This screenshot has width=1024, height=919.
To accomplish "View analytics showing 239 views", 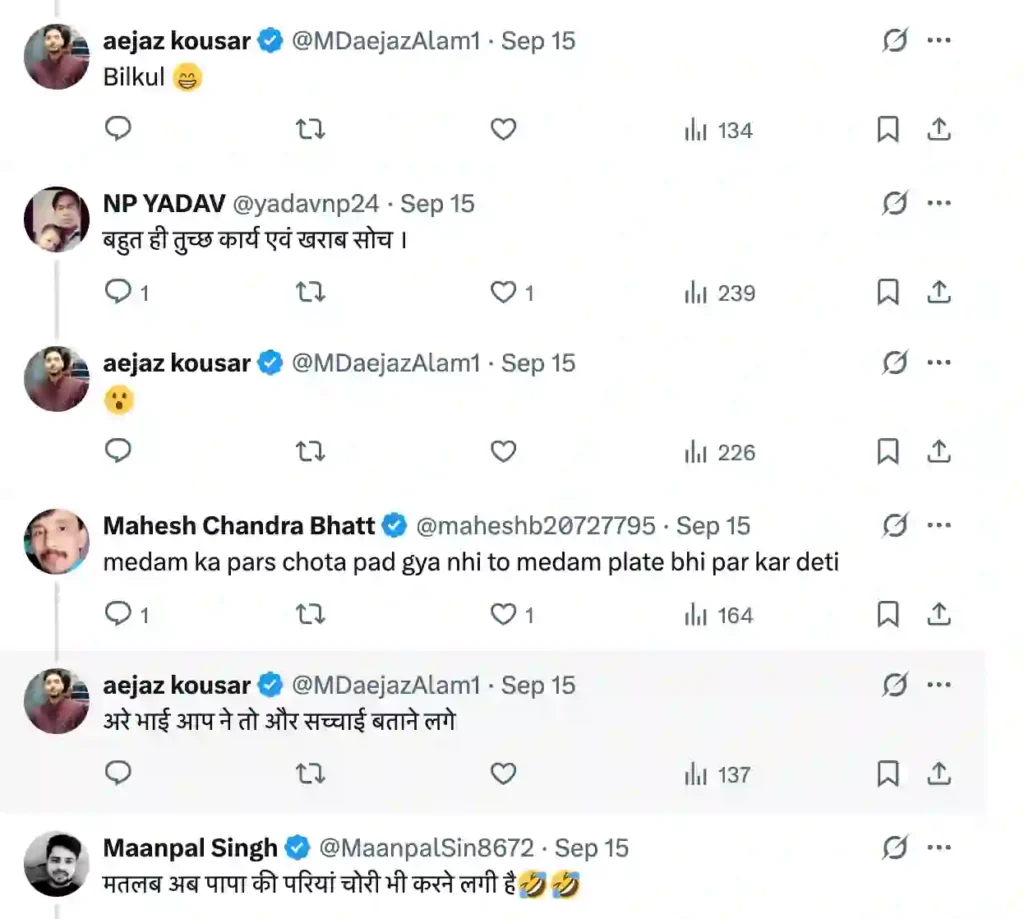I will (x=720, y=292).
